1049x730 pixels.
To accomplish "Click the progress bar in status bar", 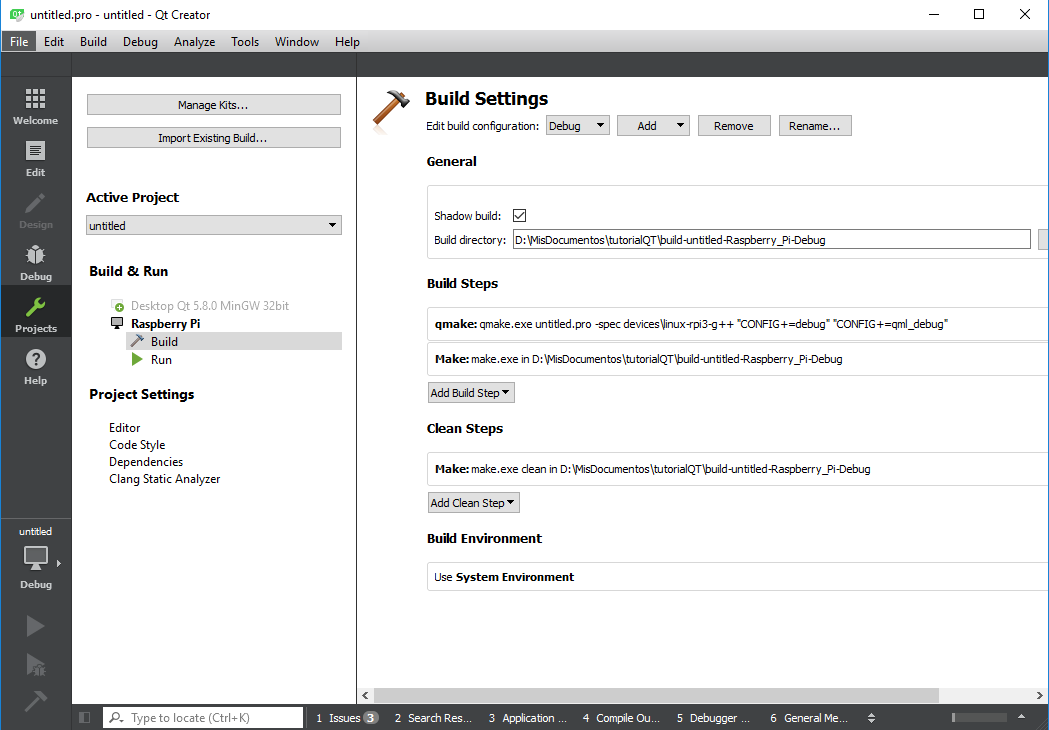I will pos(979,717).
